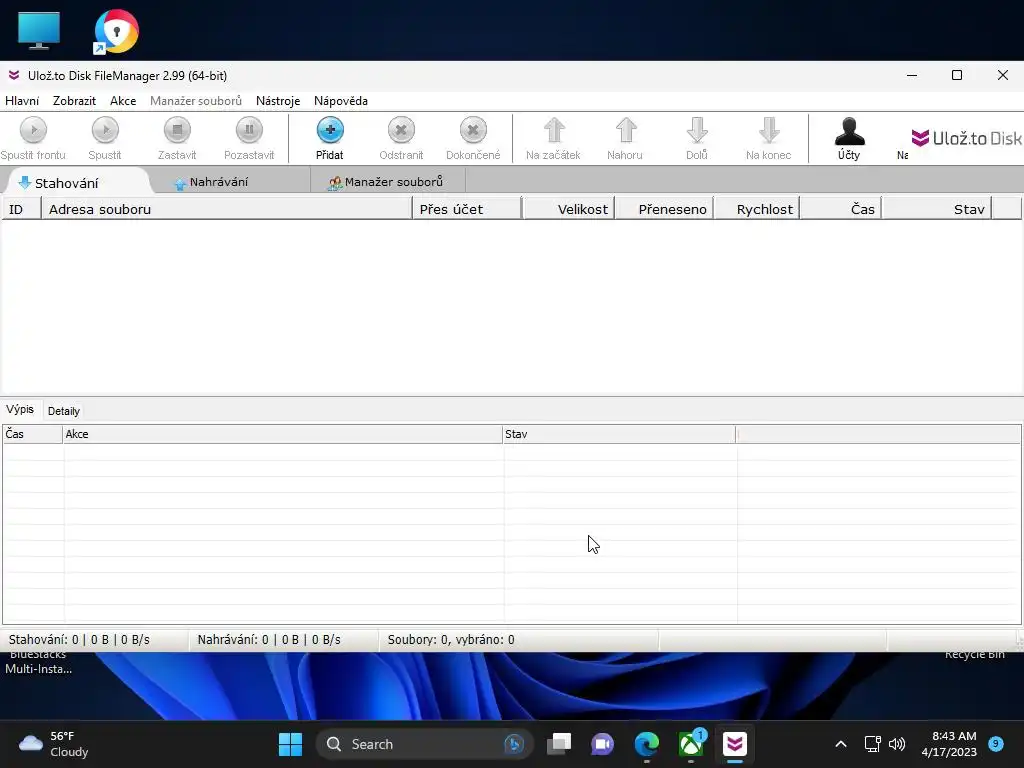Click the Soubory: 0, vybráno: 0 status text
This screenshot has height=768, width=1024.
[x=451, y=640]
